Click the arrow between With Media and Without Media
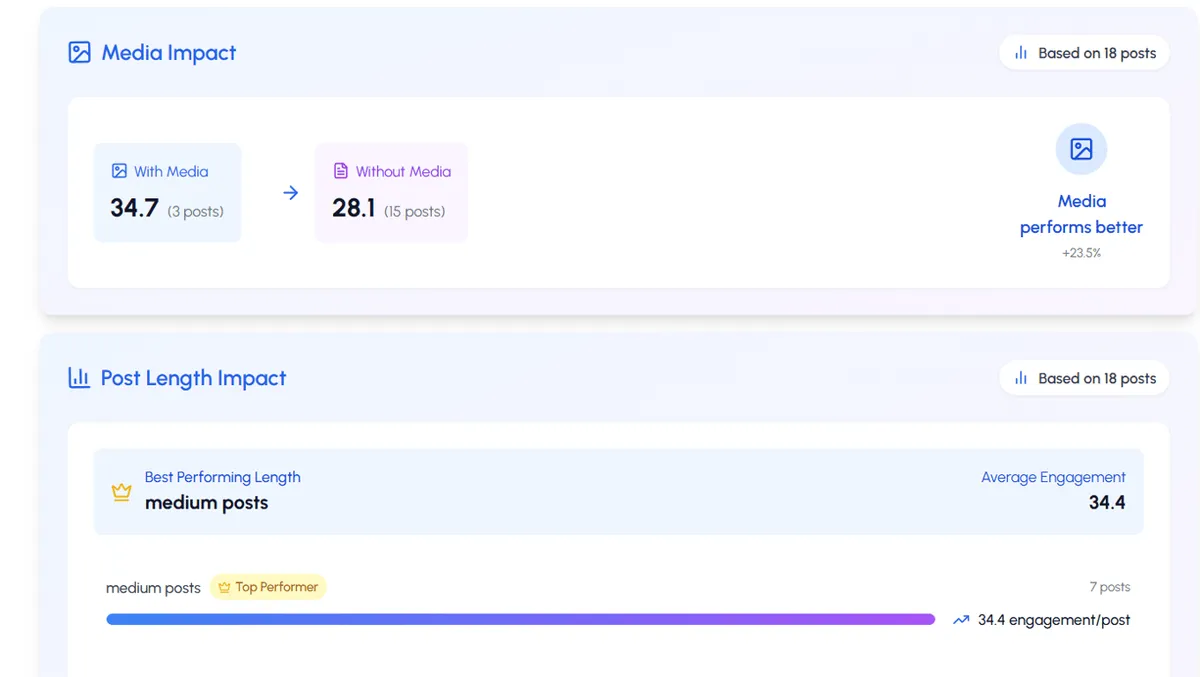1200x677 pixels. pos(289,192)
